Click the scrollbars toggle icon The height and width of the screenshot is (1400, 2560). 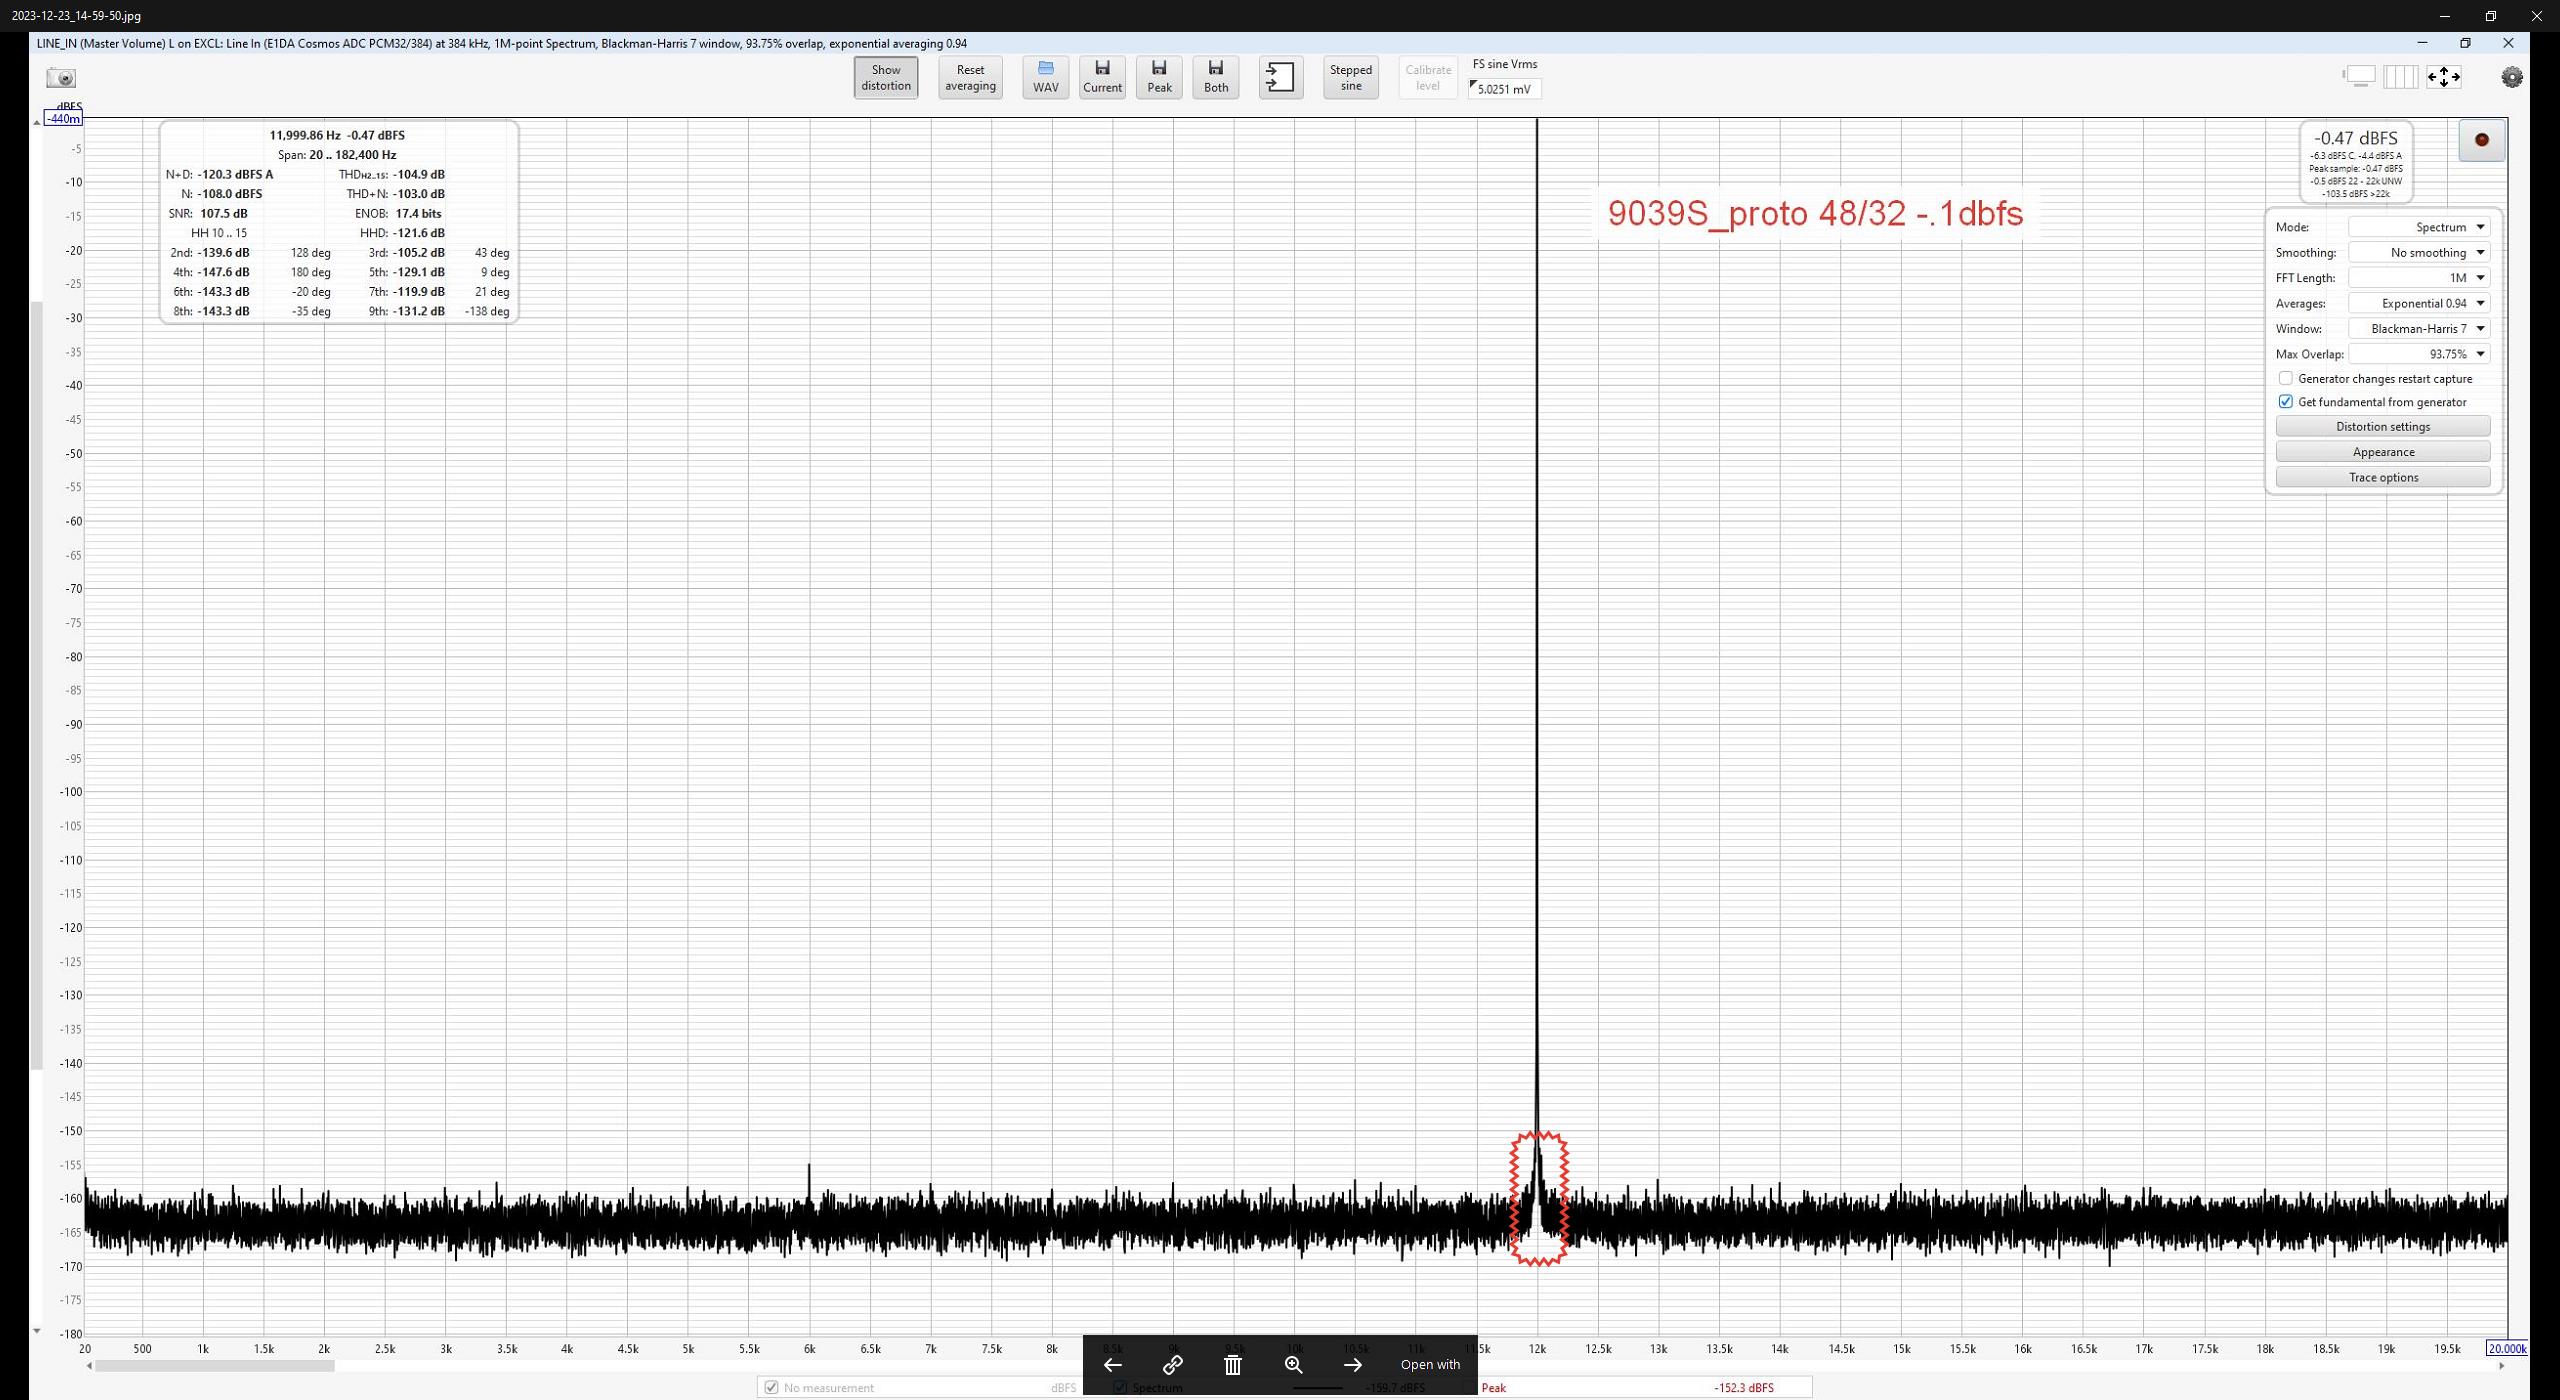pyautogui.click(x=2359, y=76)
